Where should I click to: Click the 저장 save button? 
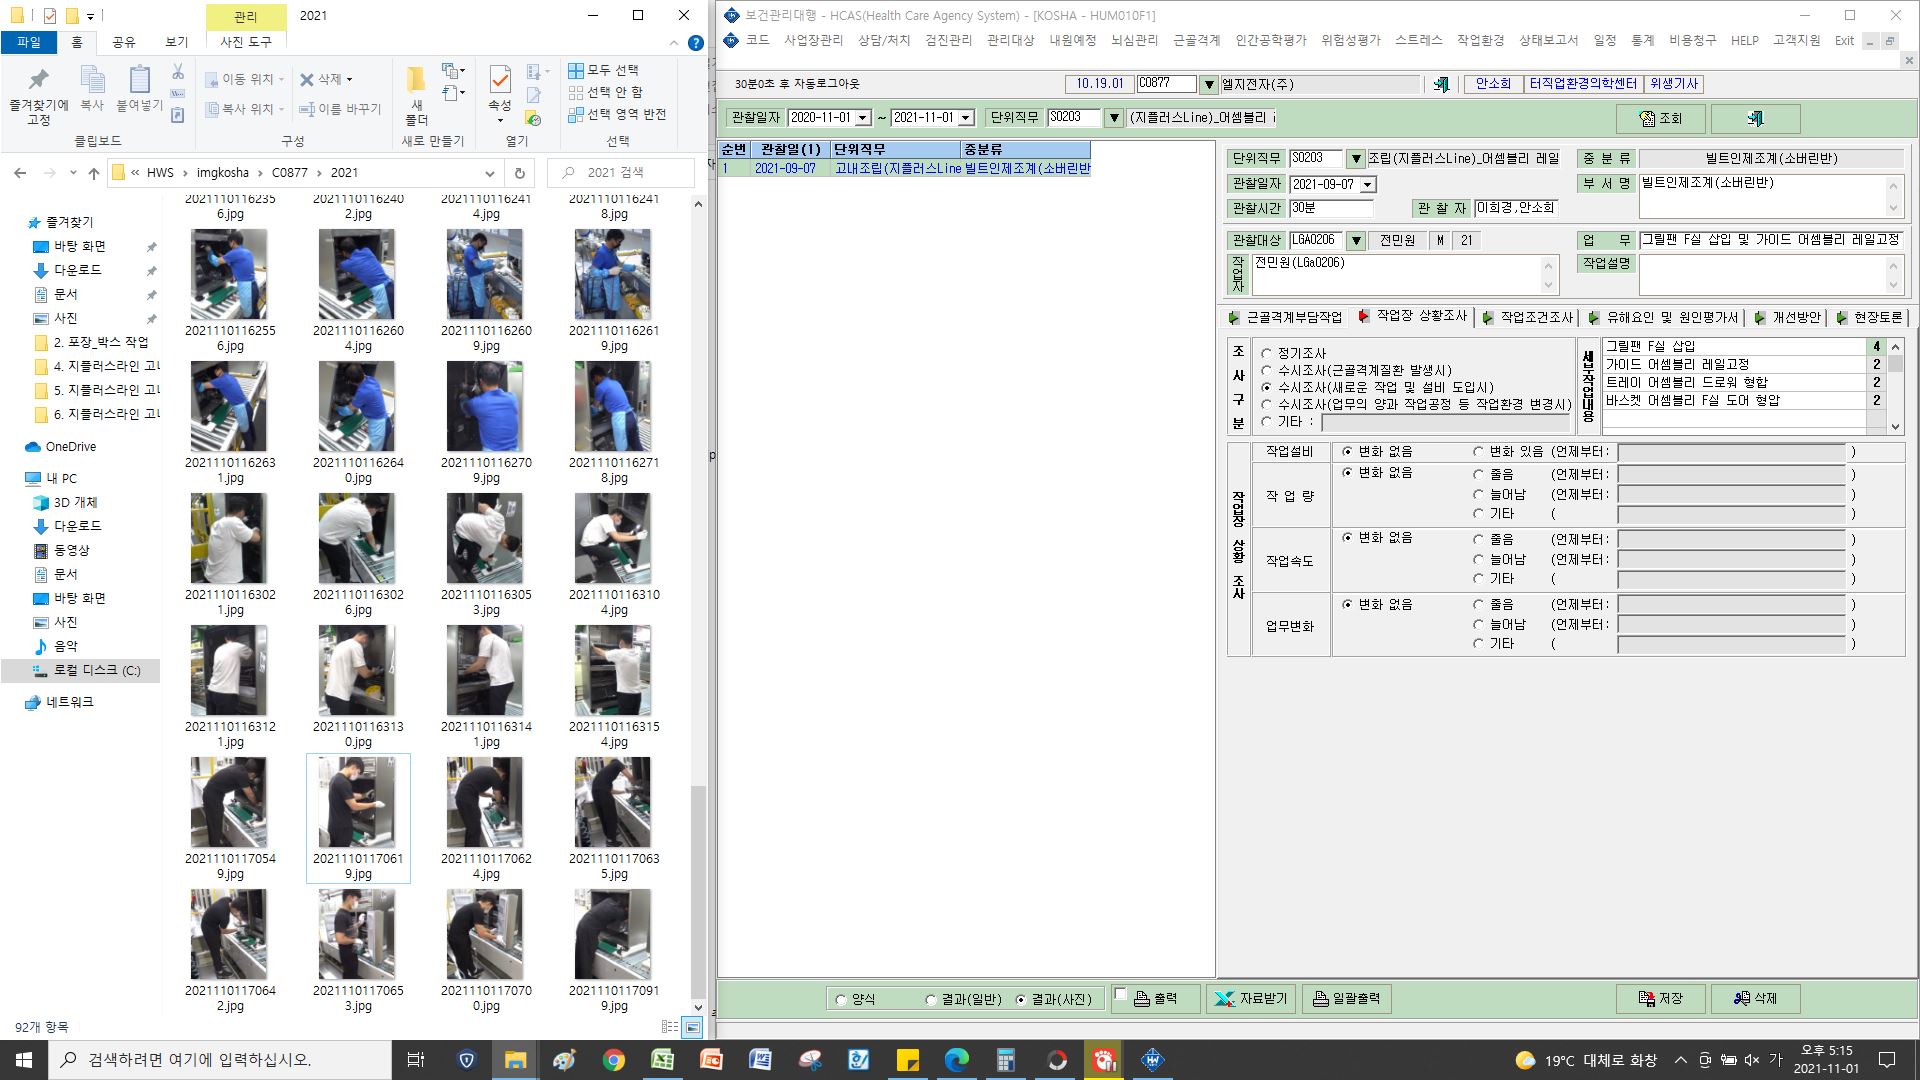(x=1661, y=998)
